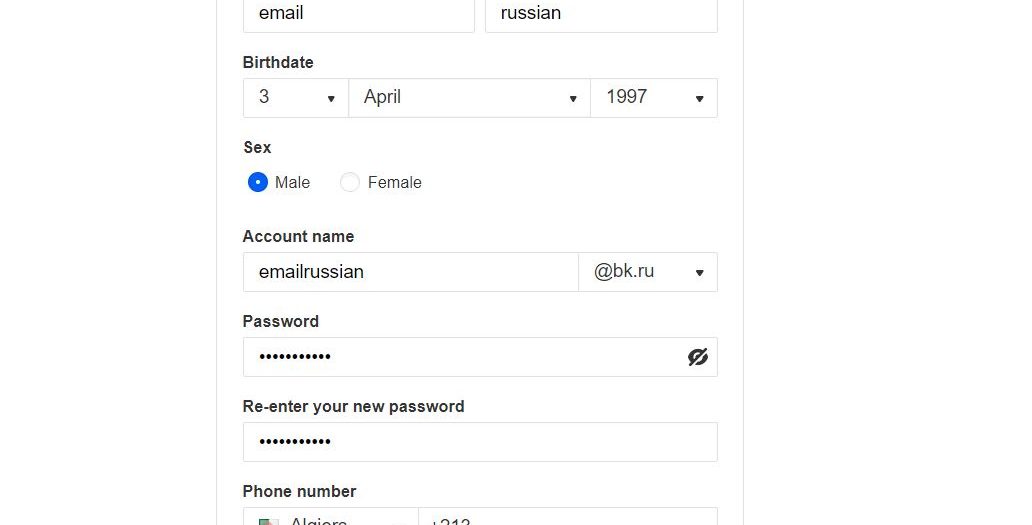
Task: Expand the @bk.ru domain selector
Action: [648, 272]
